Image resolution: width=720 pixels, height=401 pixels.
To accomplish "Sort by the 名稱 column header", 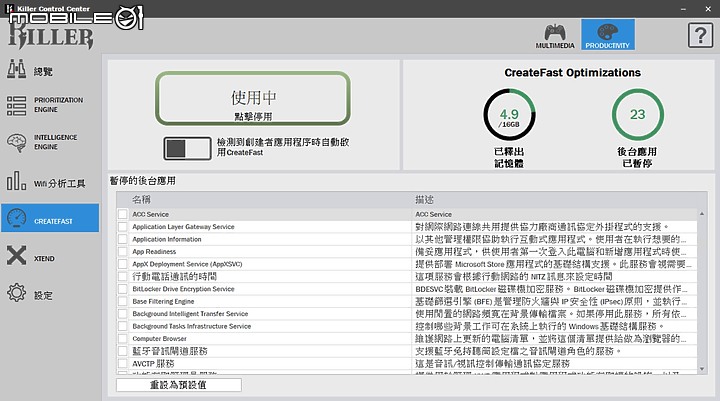I will click(141, 199).
